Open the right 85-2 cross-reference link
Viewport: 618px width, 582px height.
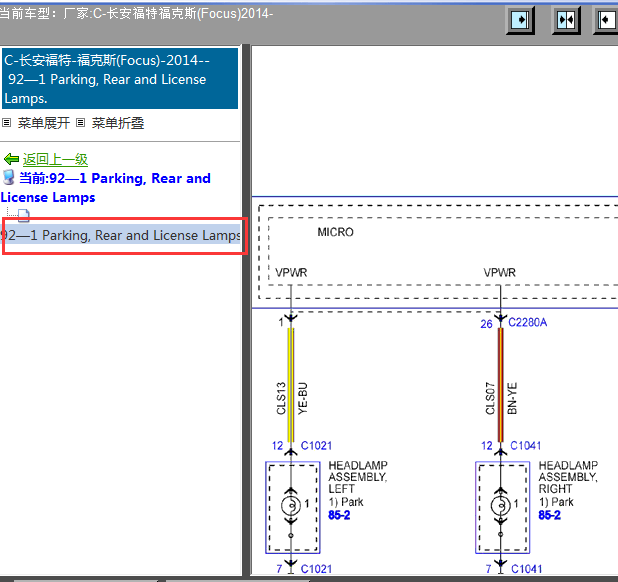pos(549,515)
